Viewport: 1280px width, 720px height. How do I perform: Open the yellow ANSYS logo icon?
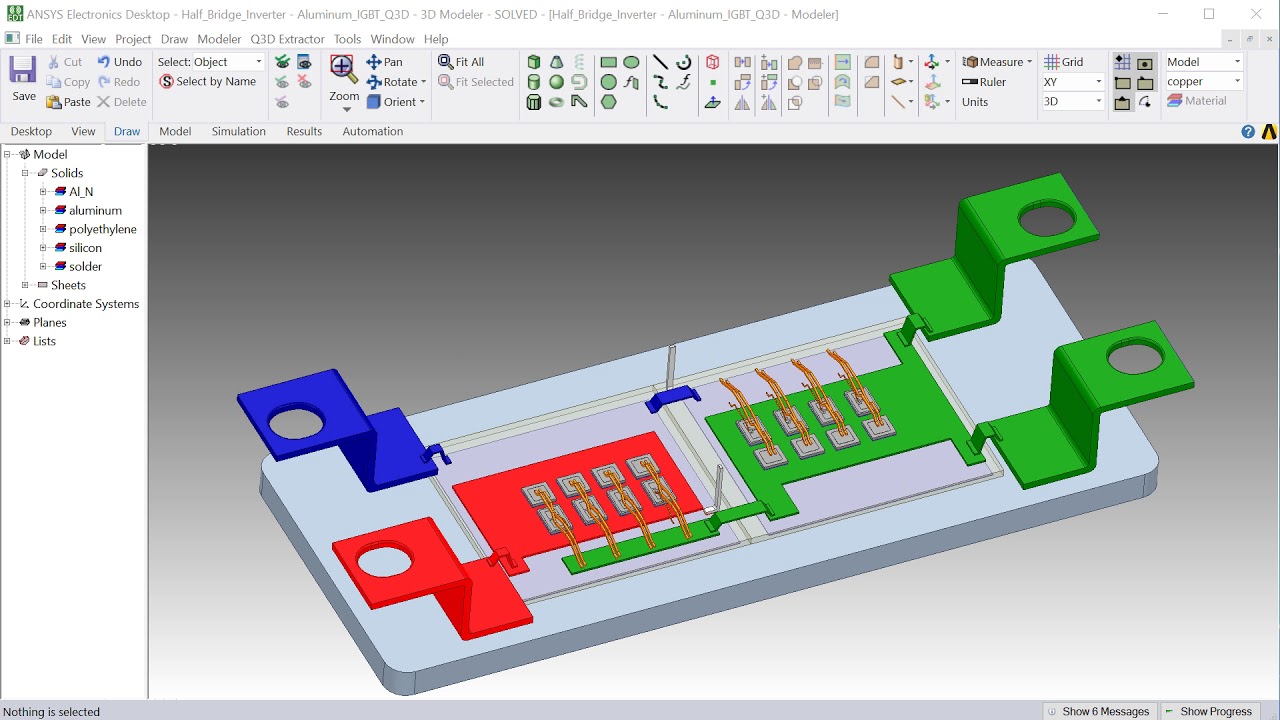[1269, 131]
